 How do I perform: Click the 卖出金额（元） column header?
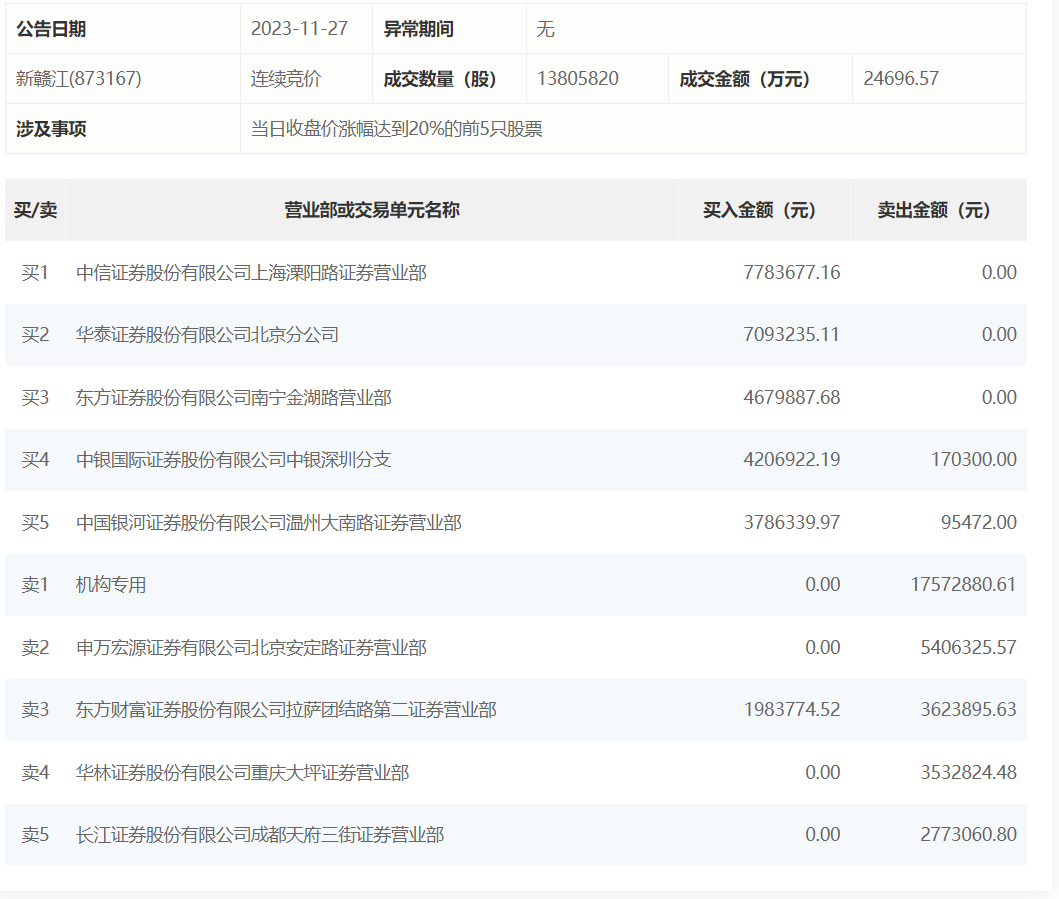[939, 210]
